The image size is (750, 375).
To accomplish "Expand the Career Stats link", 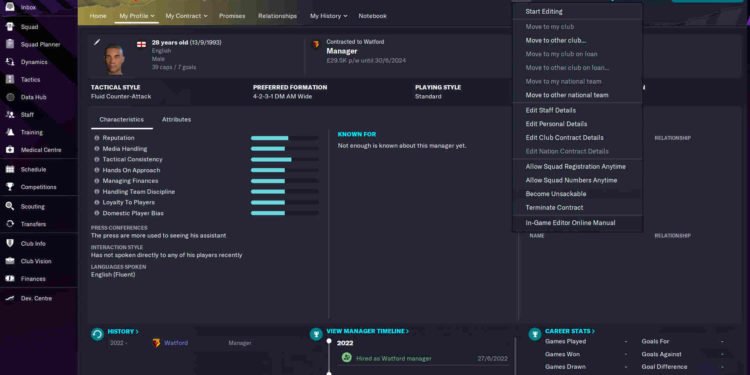I will click(570, 331).
